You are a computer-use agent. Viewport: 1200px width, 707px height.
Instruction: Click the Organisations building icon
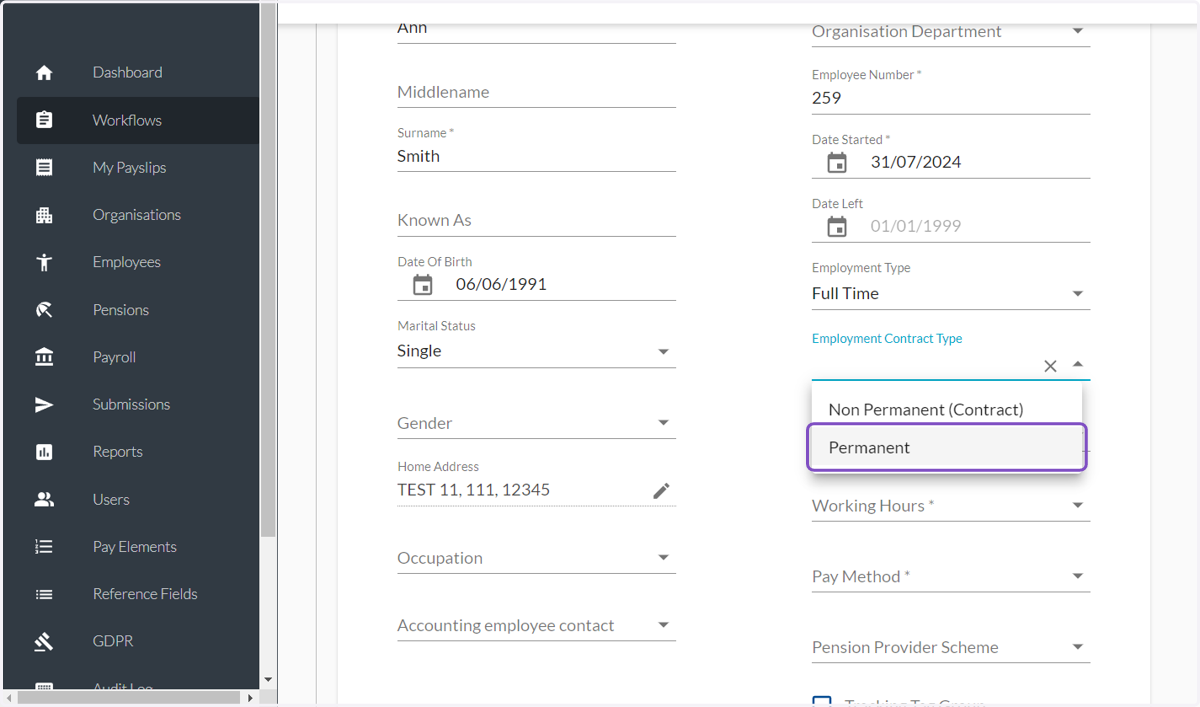pos(44,215)
